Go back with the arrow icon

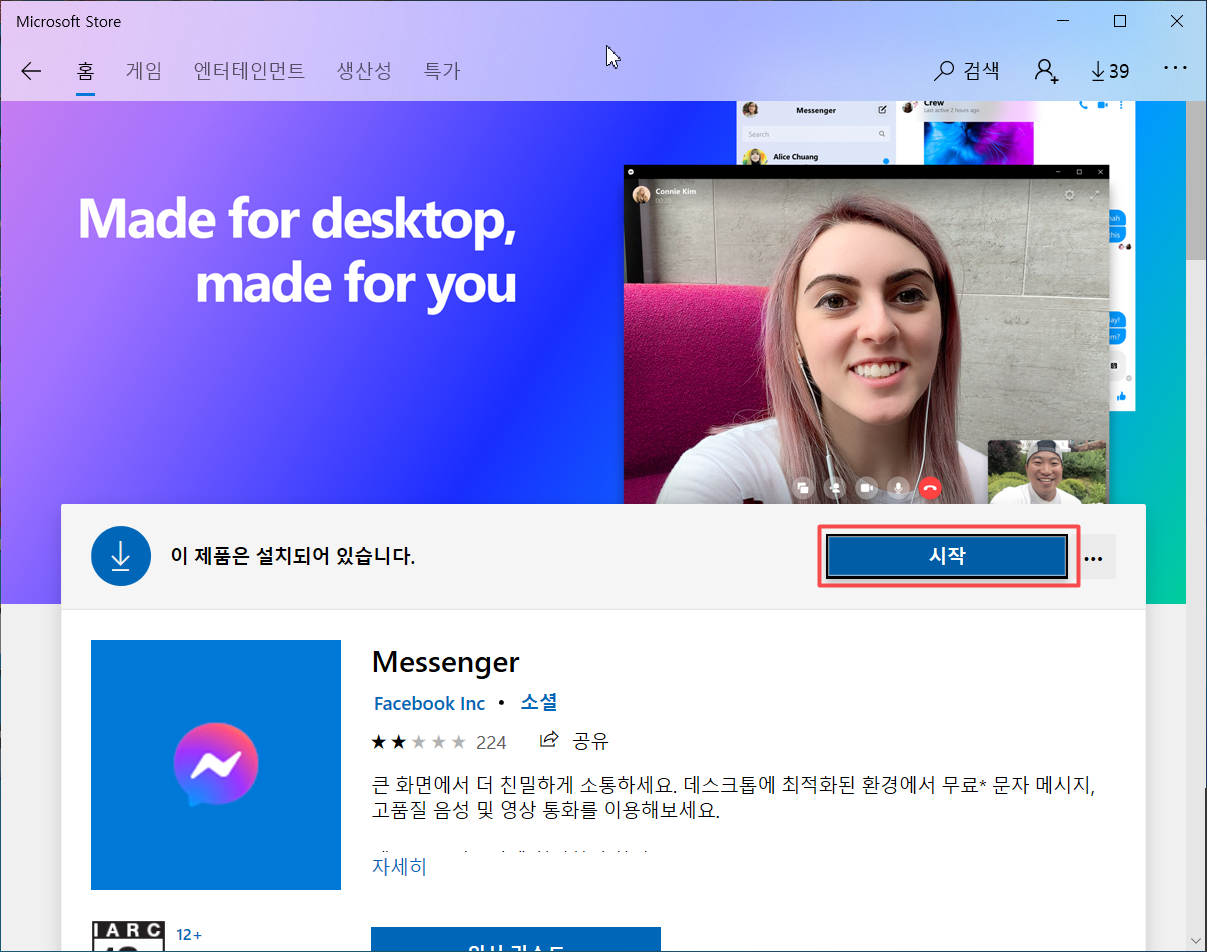(x=31, y=71)
